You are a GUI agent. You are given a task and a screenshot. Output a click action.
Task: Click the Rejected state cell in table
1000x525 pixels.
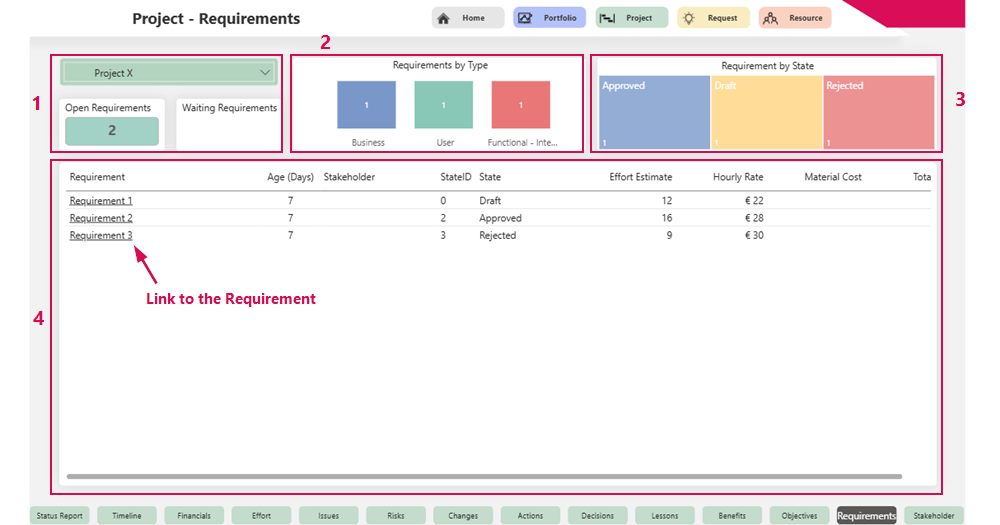(497, 235)
